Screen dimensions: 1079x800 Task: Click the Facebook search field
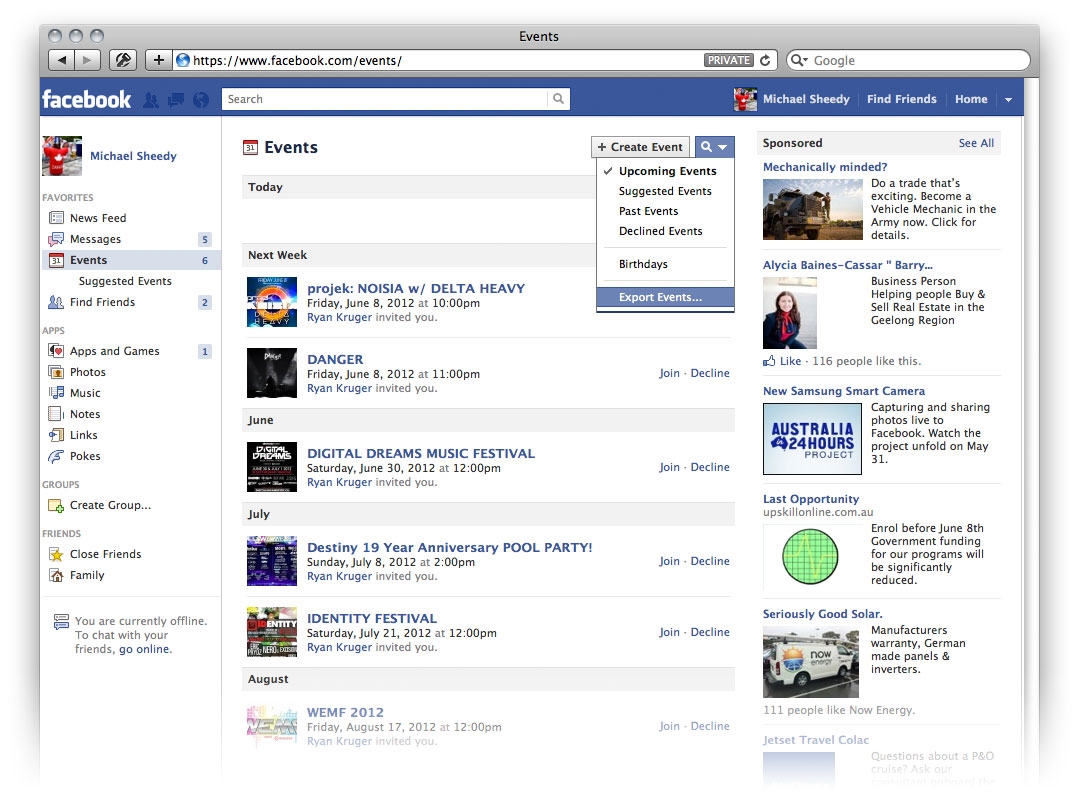click(x=384, y=99)
